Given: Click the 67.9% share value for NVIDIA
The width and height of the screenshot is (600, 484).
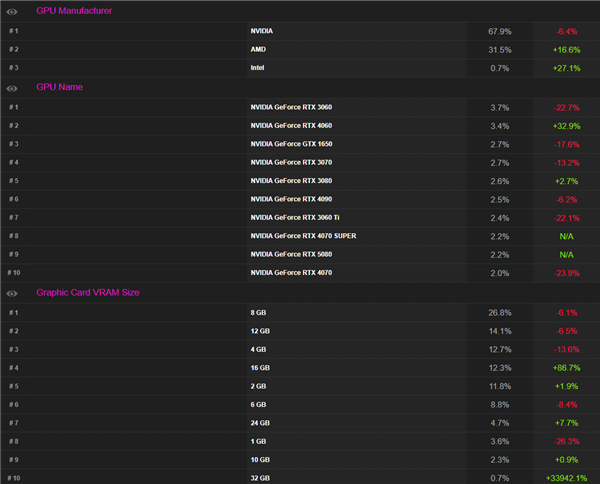Looking at the screenshot, I should click(x=497, y=31).
